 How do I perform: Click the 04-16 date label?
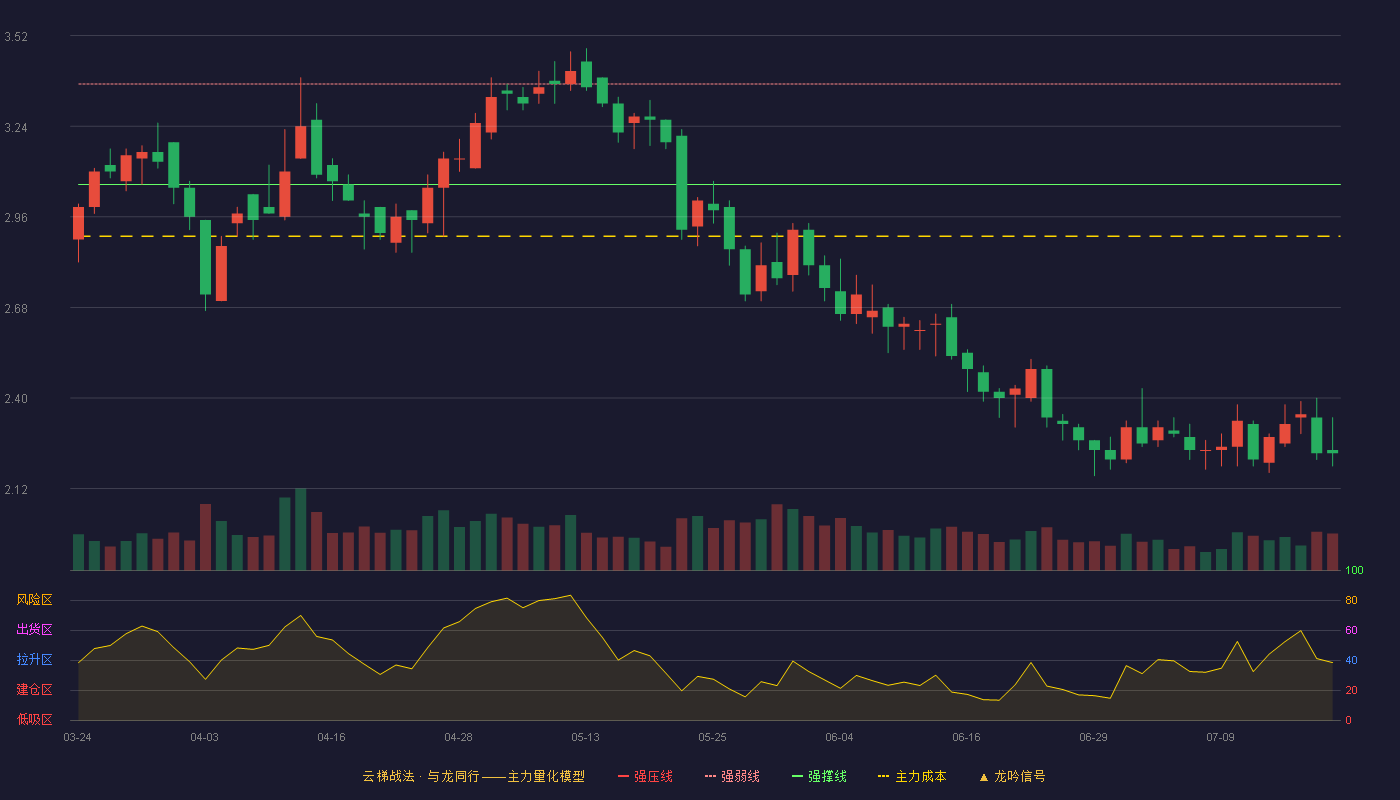click(x=331, y=737)
